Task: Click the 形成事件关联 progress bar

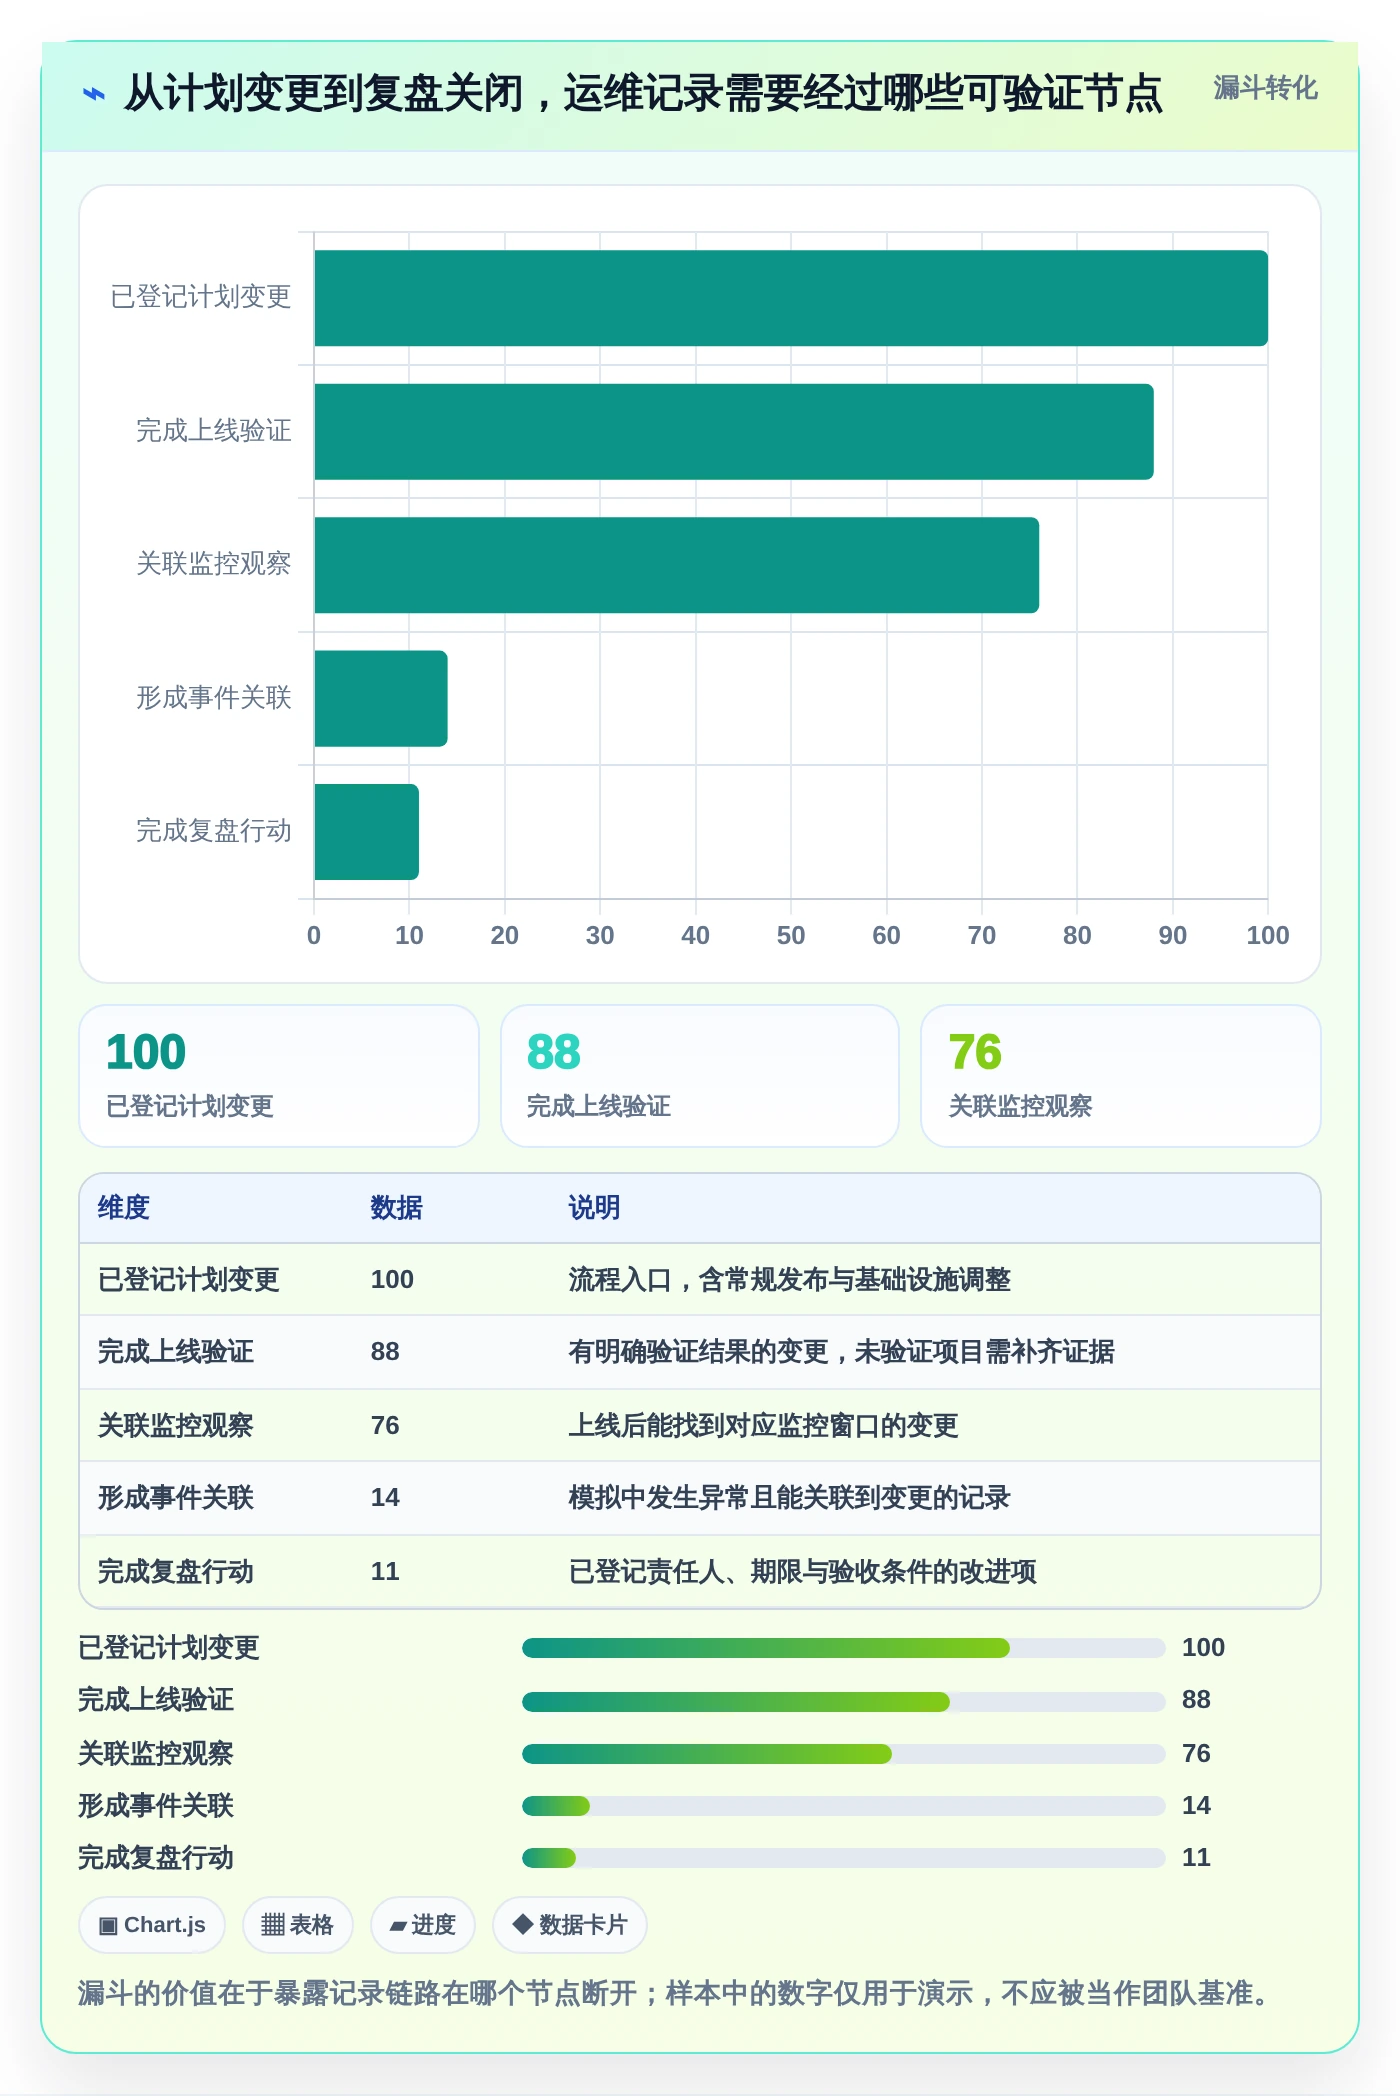Action: click(x=844, y=1806)
